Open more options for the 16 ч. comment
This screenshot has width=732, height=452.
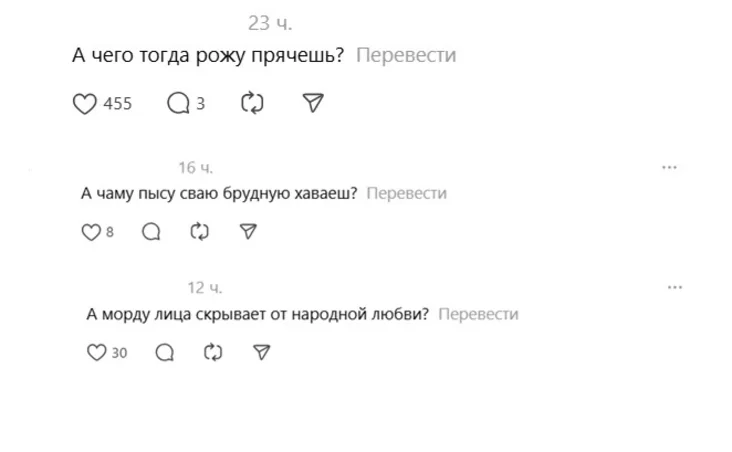(x=669, y=167)
